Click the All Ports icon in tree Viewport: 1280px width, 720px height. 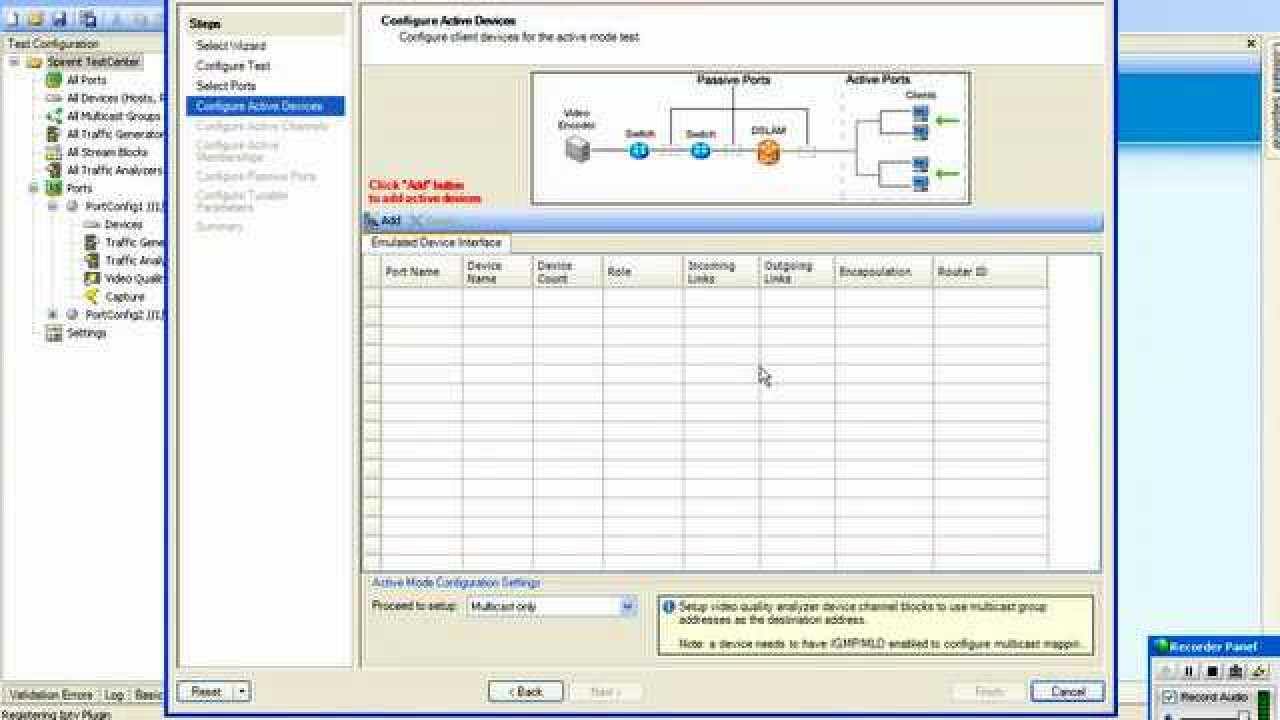(x=54, y=80)
